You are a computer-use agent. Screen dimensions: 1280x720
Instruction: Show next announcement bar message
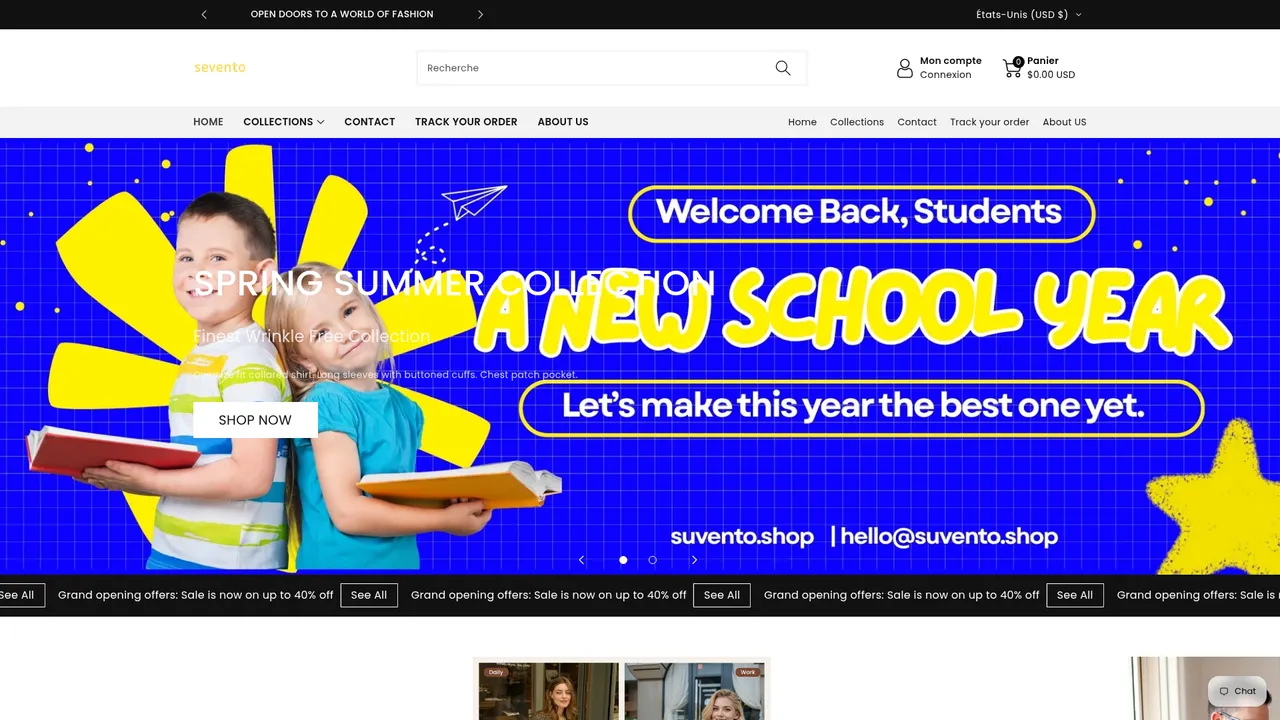[480, 14]
